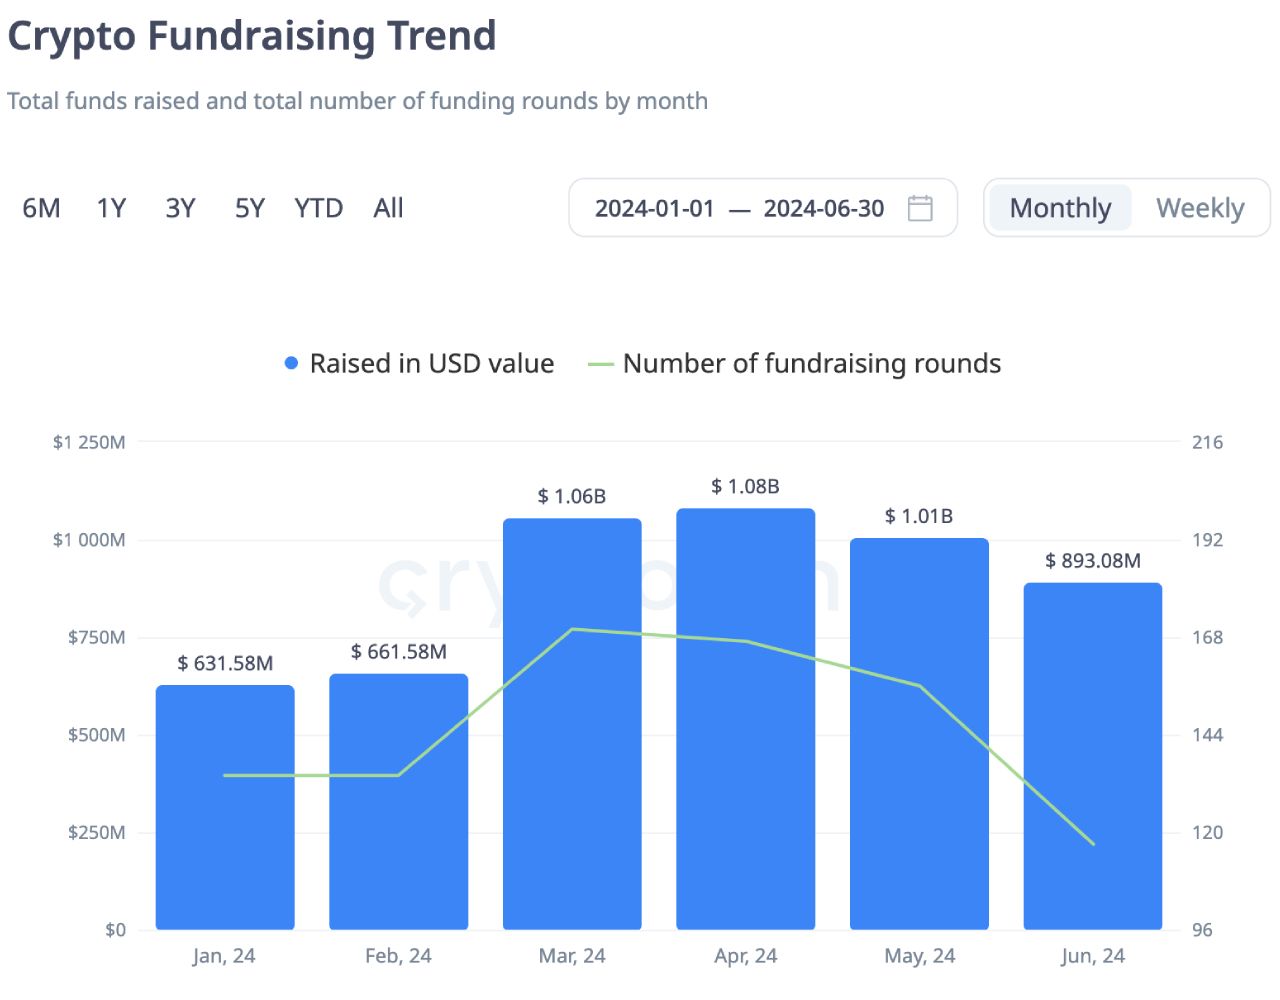Click the May, 24 bar
The image size is (1280, 1000).
pyautogui.click(x=919, y=734)
